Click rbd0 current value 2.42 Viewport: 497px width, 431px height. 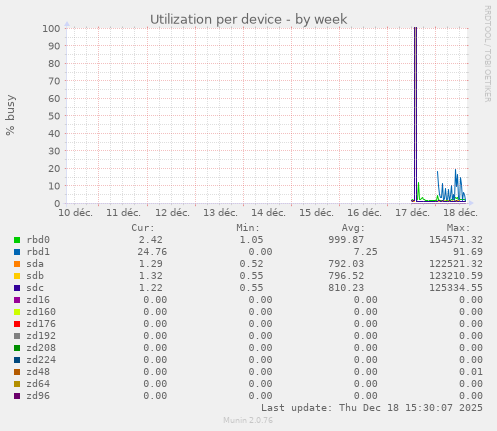(151, 240)
